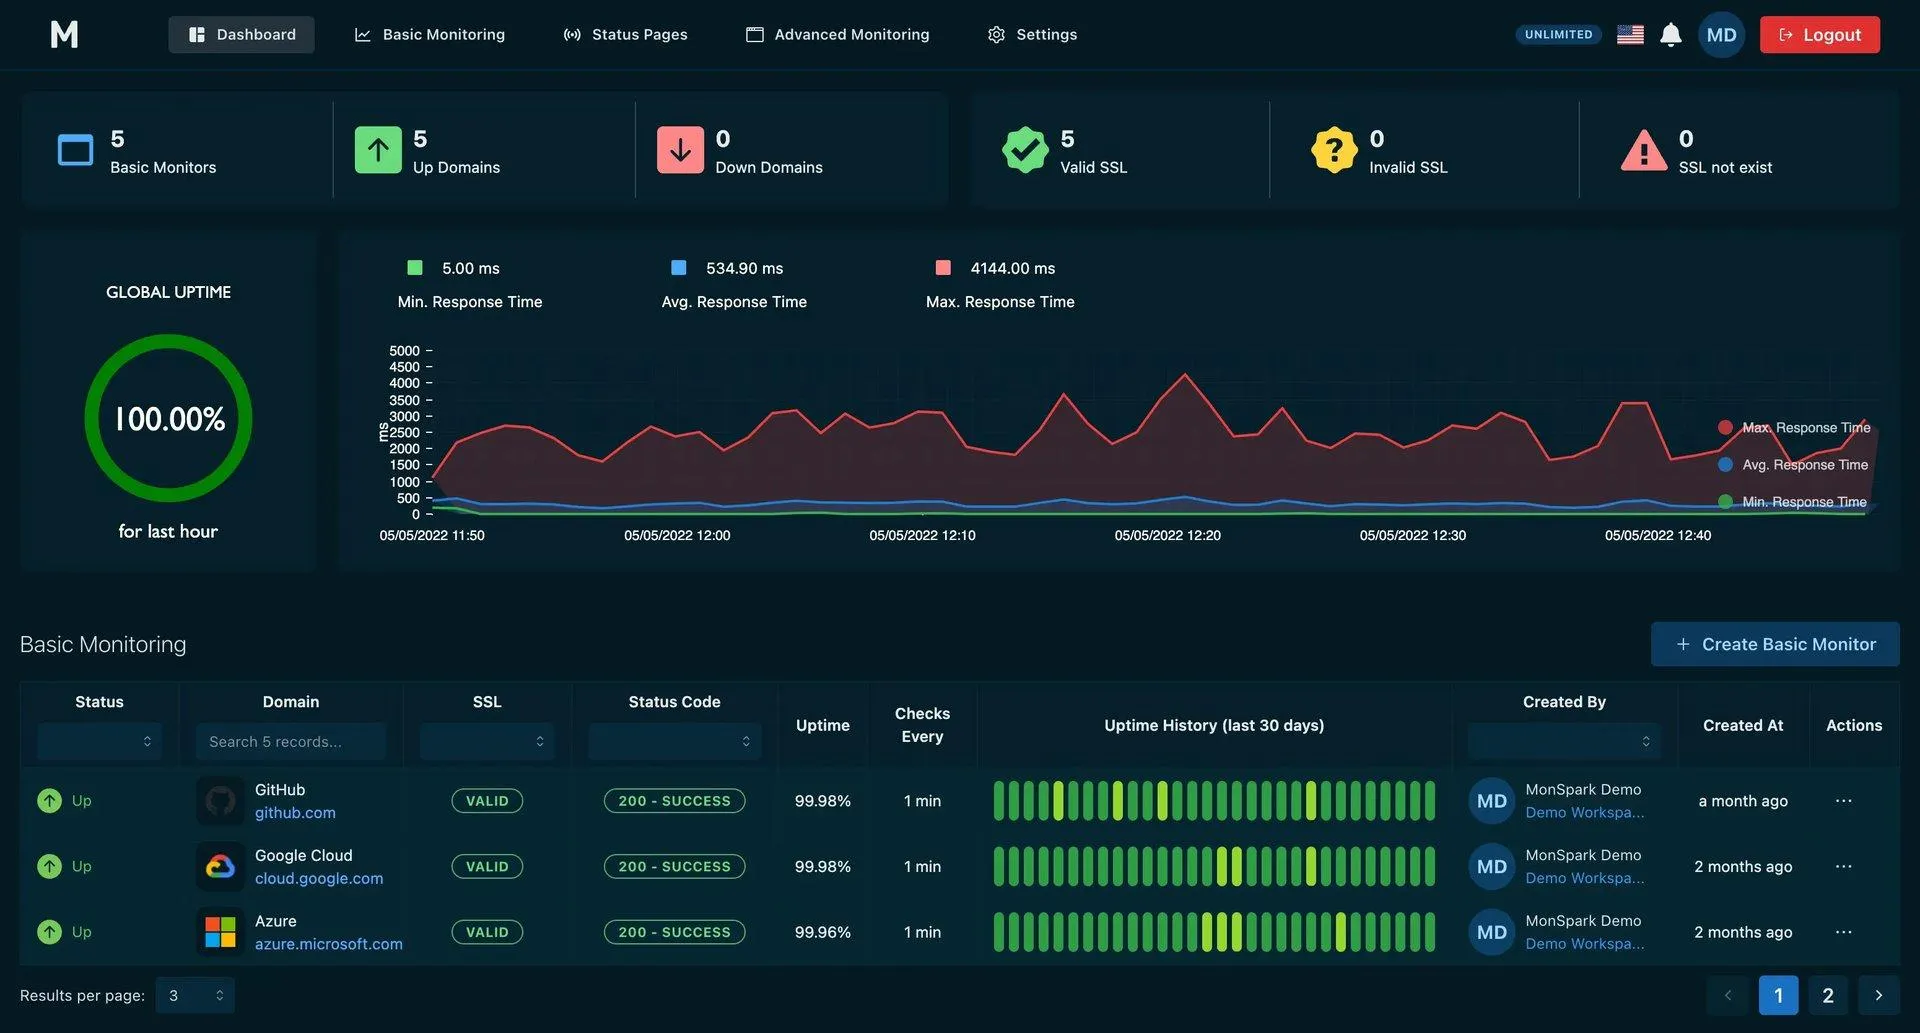Viewport: 1920px width, 1033px height.
Task: Toggle Max. Response Time legend series
Action: (x=1794, y=428)
